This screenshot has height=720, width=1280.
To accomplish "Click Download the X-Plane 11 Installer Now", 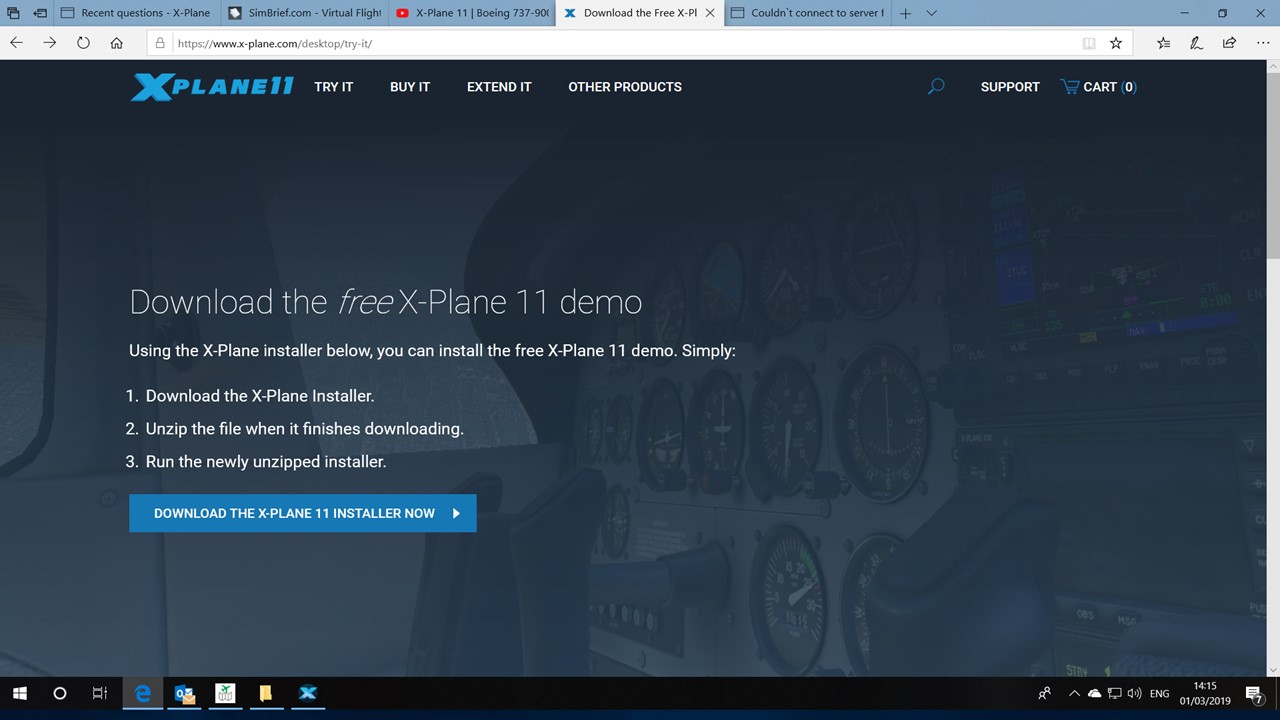I will point(303,513).
